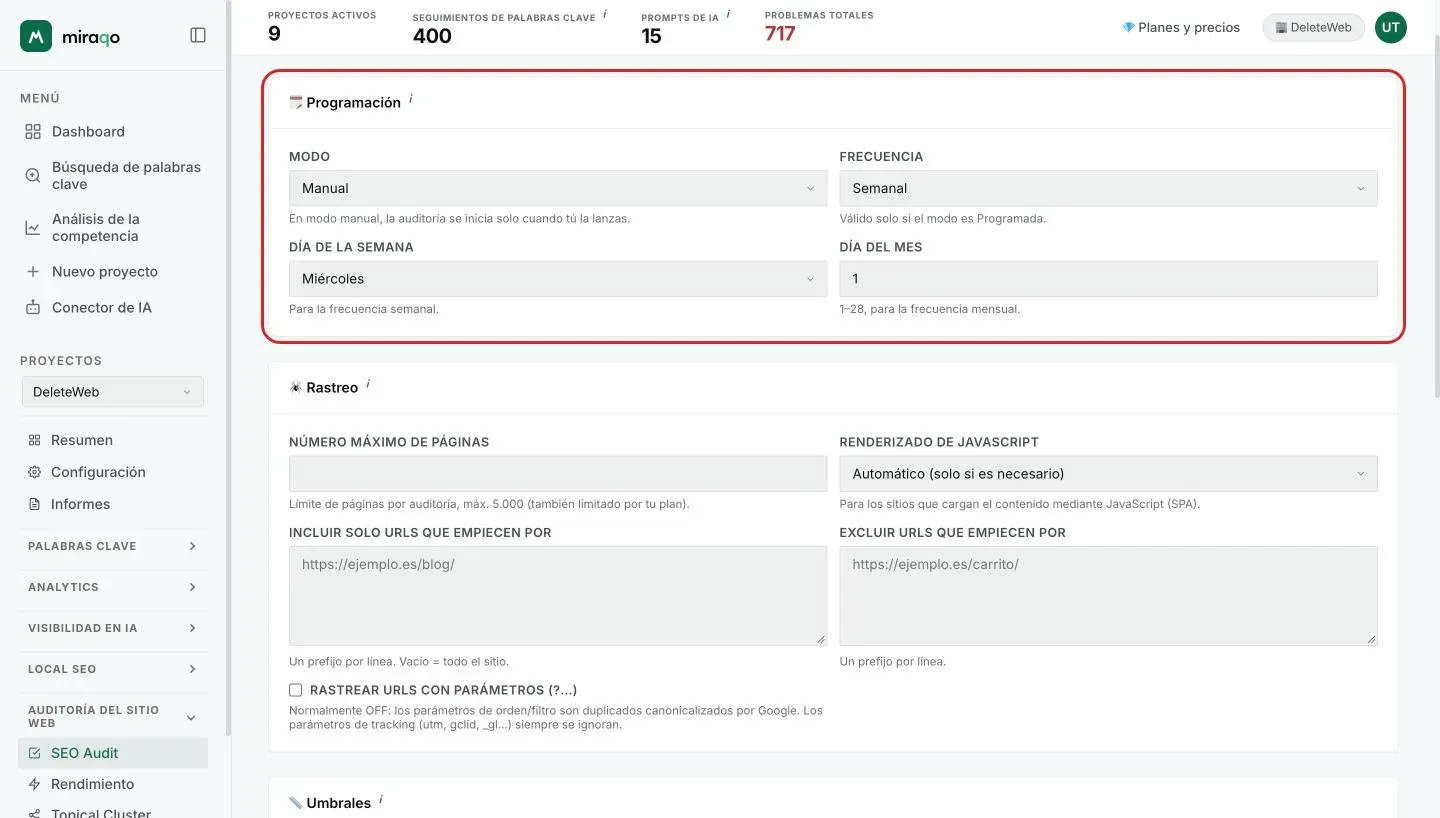Viewport: 1440px width, 818px height.
Task: Open the RENDERIZADO DE JAVASCRIPT dropdown
Action: click(x=1108, y=474)
